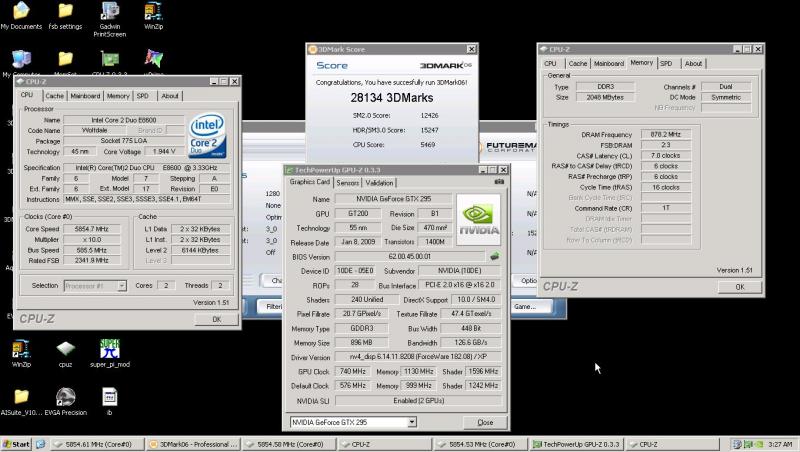800x452 pixels.
Task: Click the camera screenshot icon in GPU-Z
Action: 499,182
